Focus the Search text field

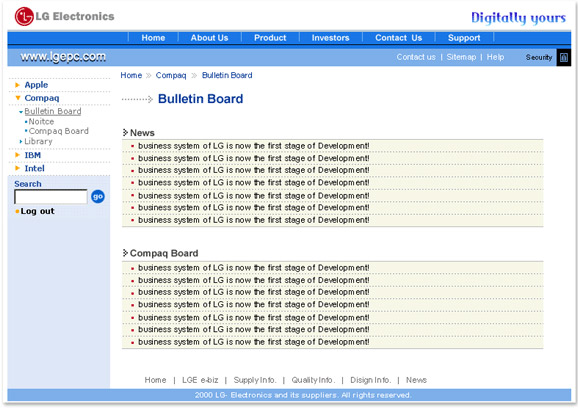[x=51, y=196]
